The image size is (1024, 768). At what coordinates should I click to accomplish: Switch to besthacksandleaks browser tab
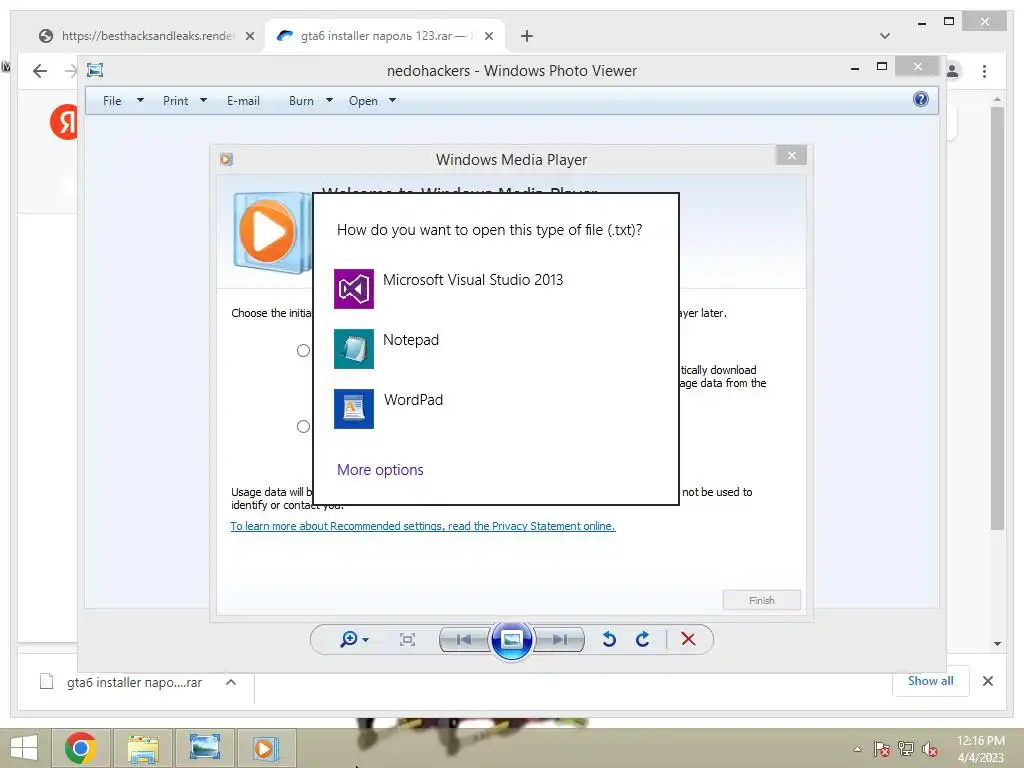(148, 36)
